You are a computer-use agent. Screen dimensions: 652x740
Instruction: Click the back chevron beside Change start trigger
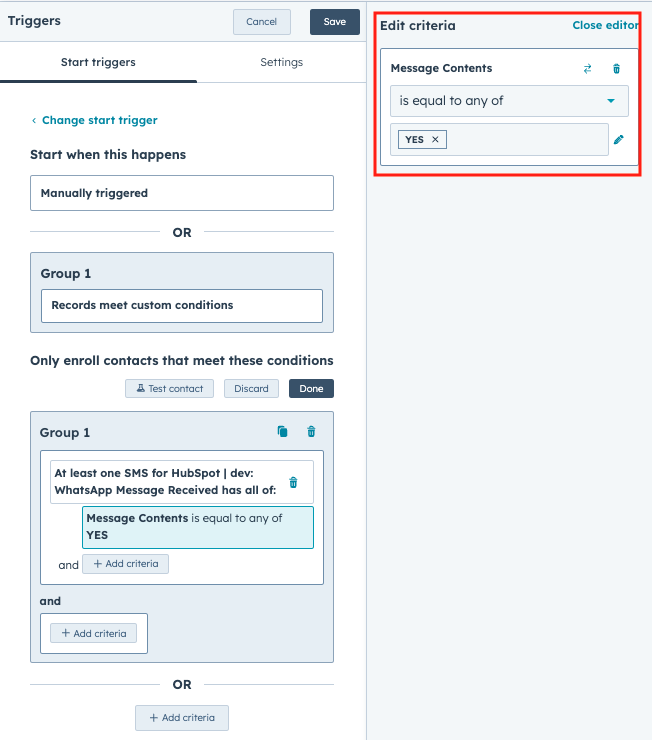34,121
